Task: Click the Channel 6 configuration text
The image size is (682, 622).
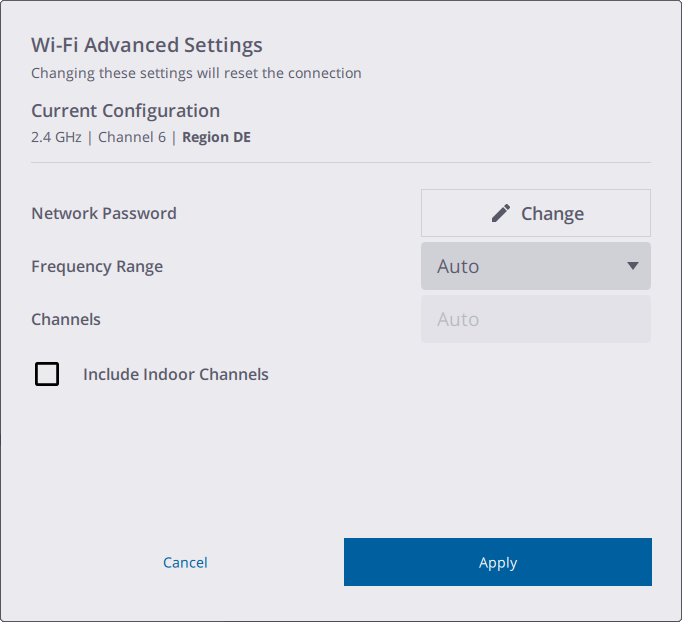Action: coord(132,137)
